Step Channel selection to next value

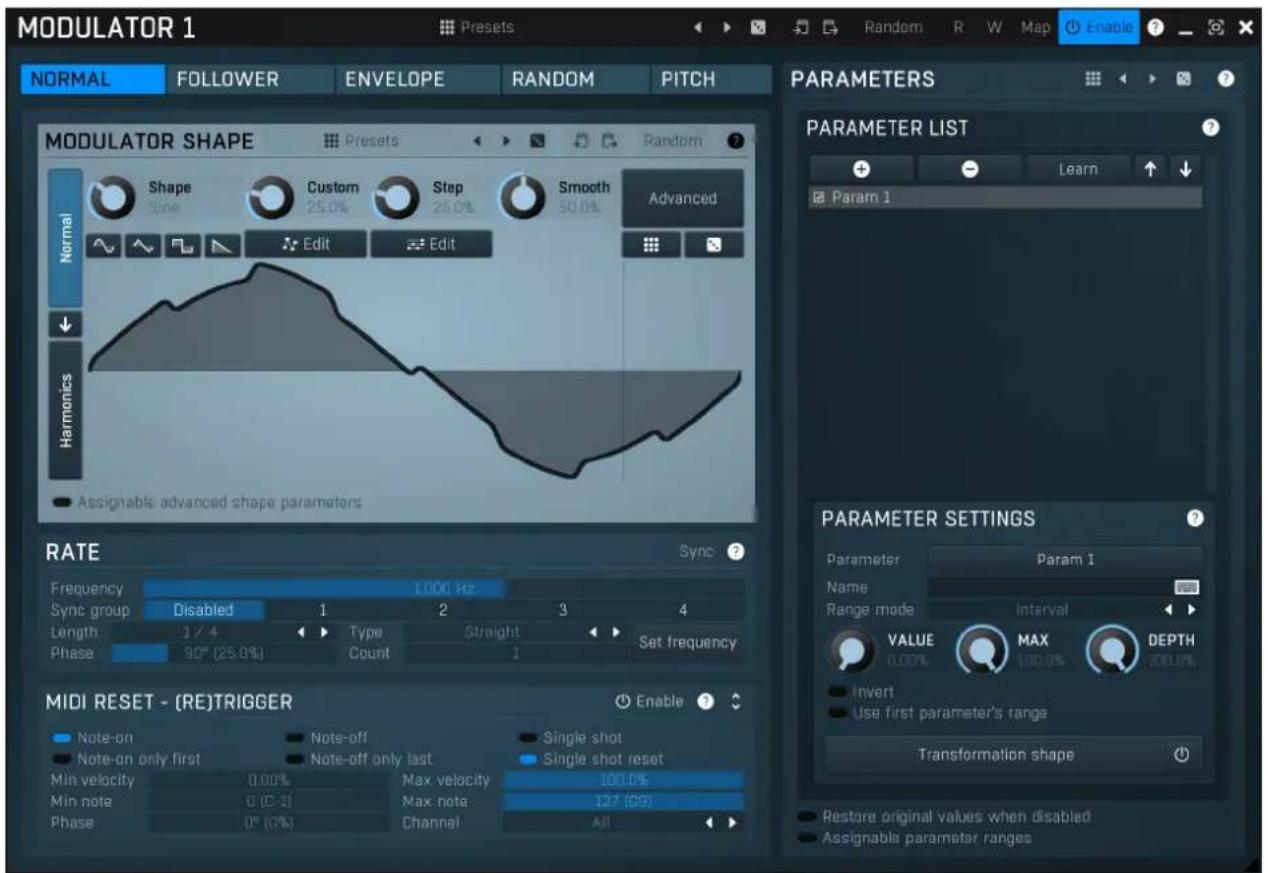[x=732, y=822]
